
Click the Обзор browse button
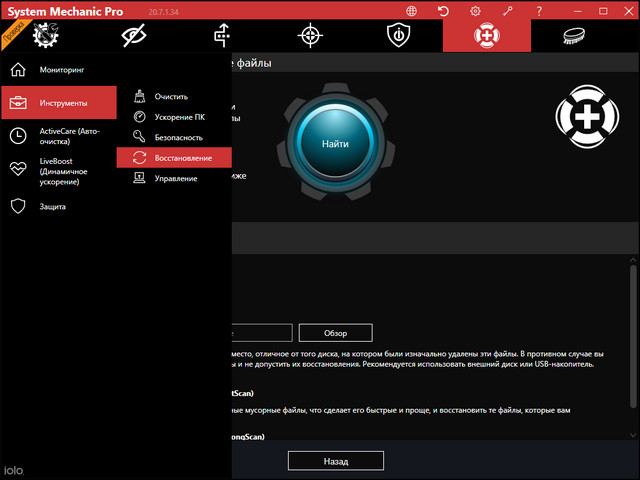335,332
